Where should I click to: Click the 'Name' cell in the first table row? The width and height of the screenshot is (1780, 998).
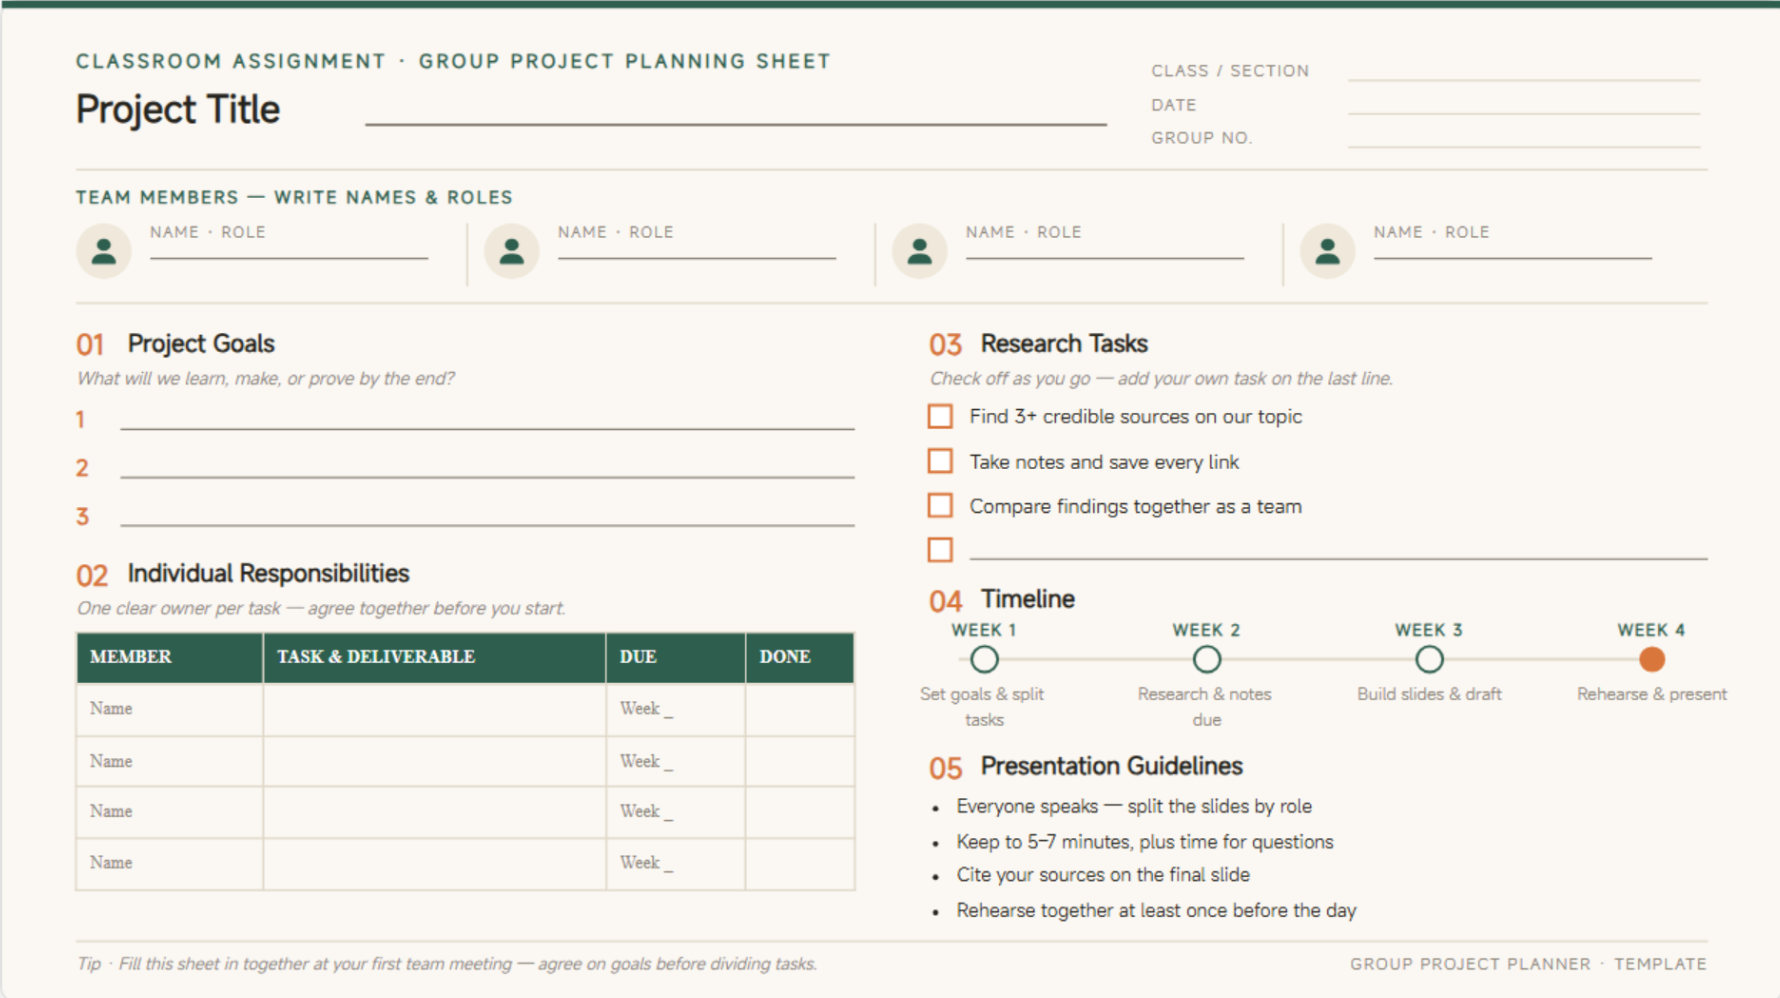pos(170,709)
